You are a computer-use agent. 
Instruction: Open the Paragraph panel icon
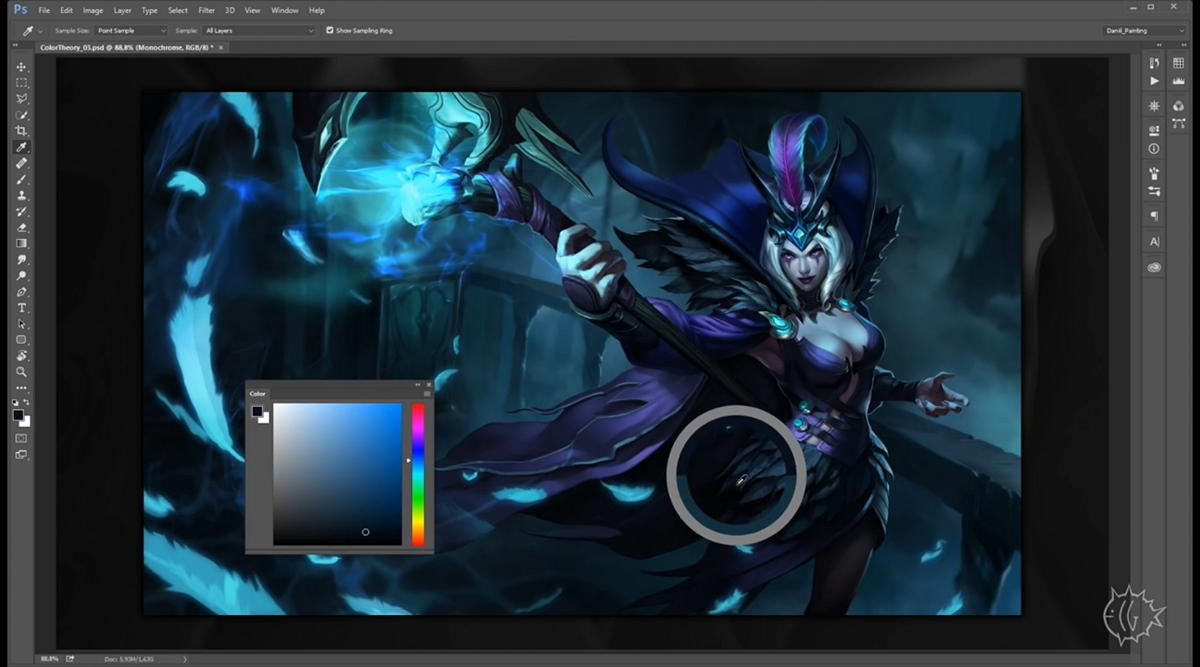click(x=1154, y=216)
